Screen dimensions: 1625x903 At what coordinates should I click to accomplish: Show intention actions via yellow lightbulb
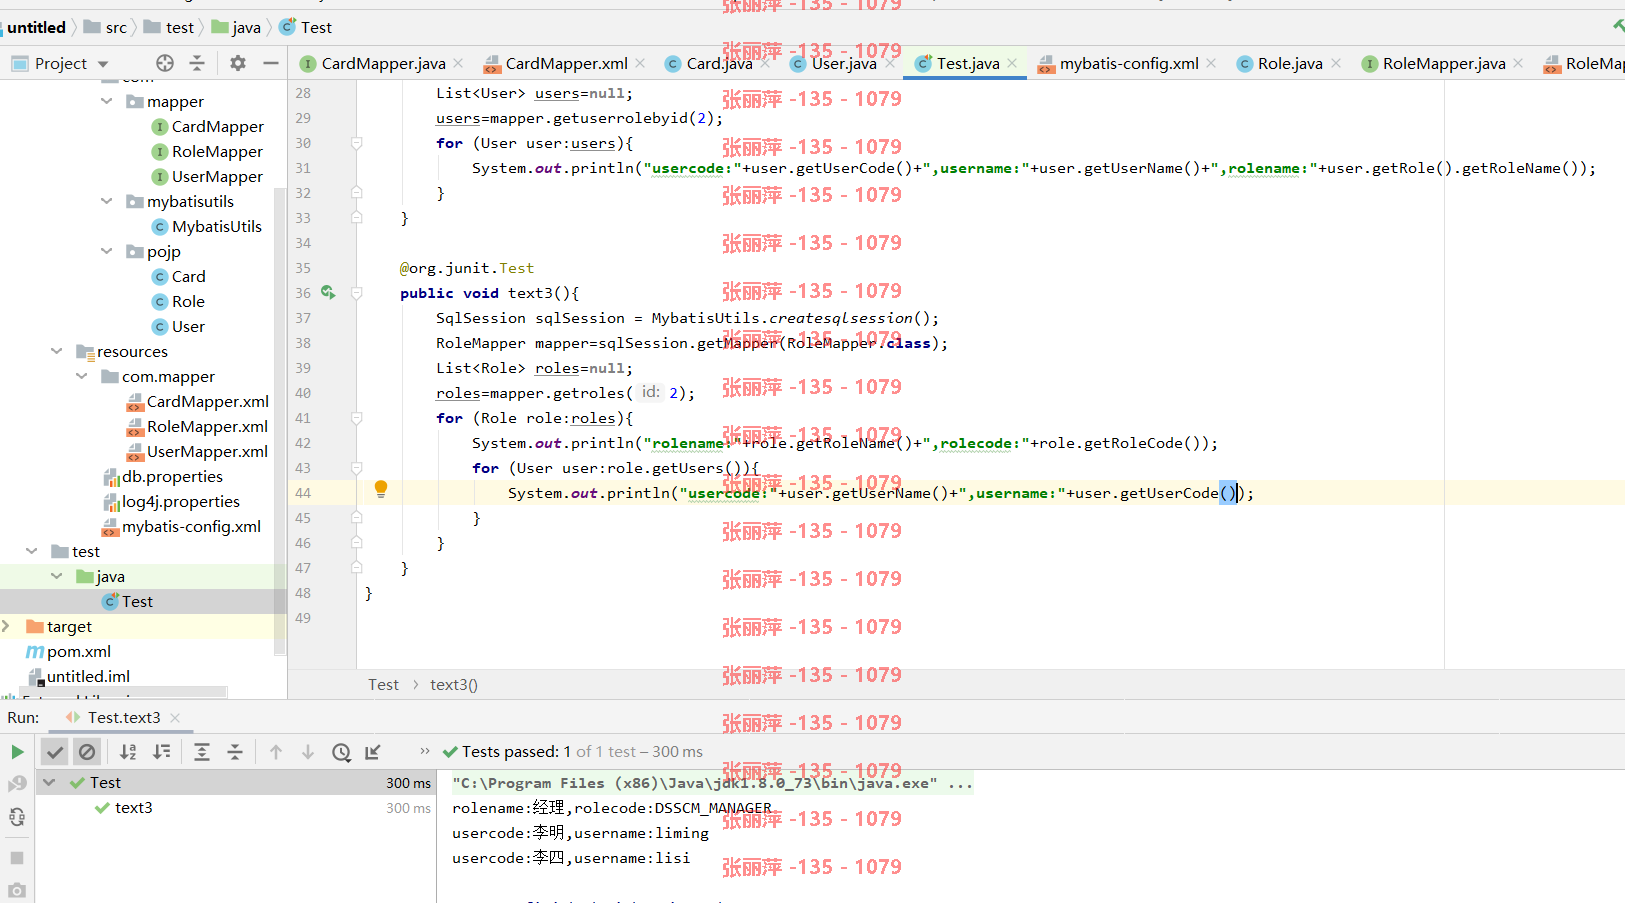point(381,489)
